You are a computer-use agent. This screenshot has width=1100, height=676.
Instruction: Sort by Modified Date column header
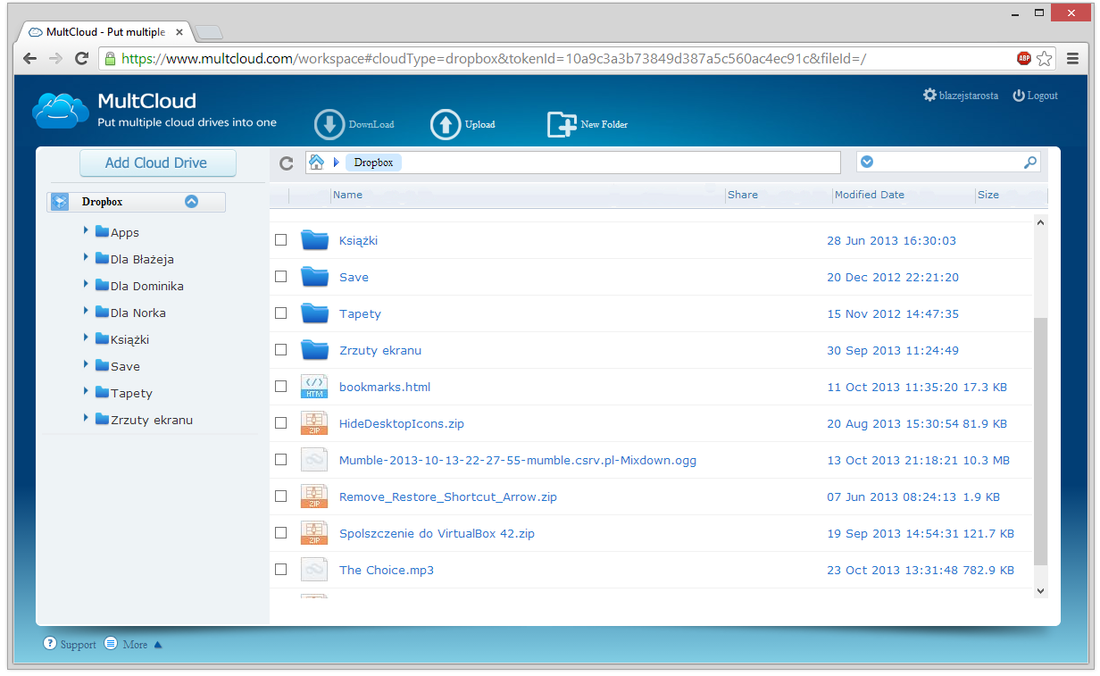coord(869,195)
